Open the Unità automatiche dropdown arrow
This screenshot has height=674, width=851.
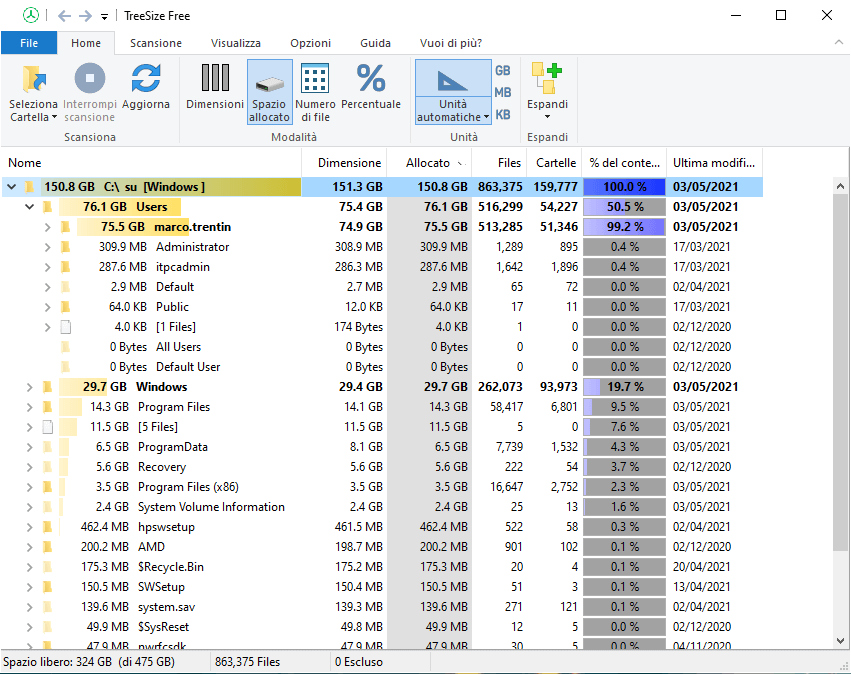pyautogui.click(x=486, y=117)
